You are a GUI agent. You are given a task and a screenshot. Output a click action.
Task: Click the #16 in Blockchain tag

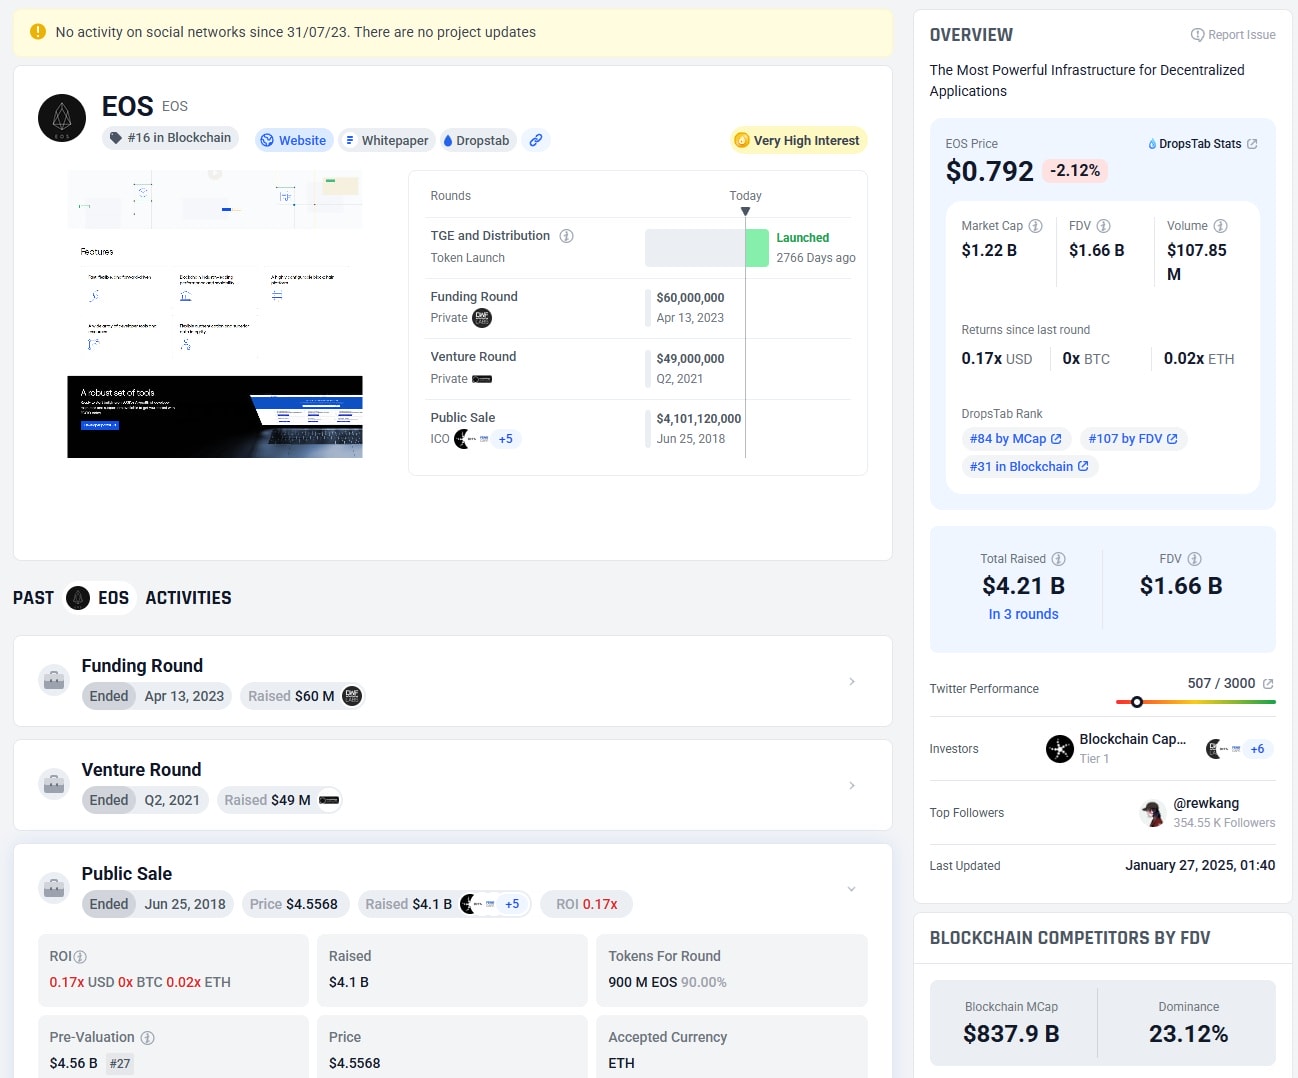(x=170, y=138)
